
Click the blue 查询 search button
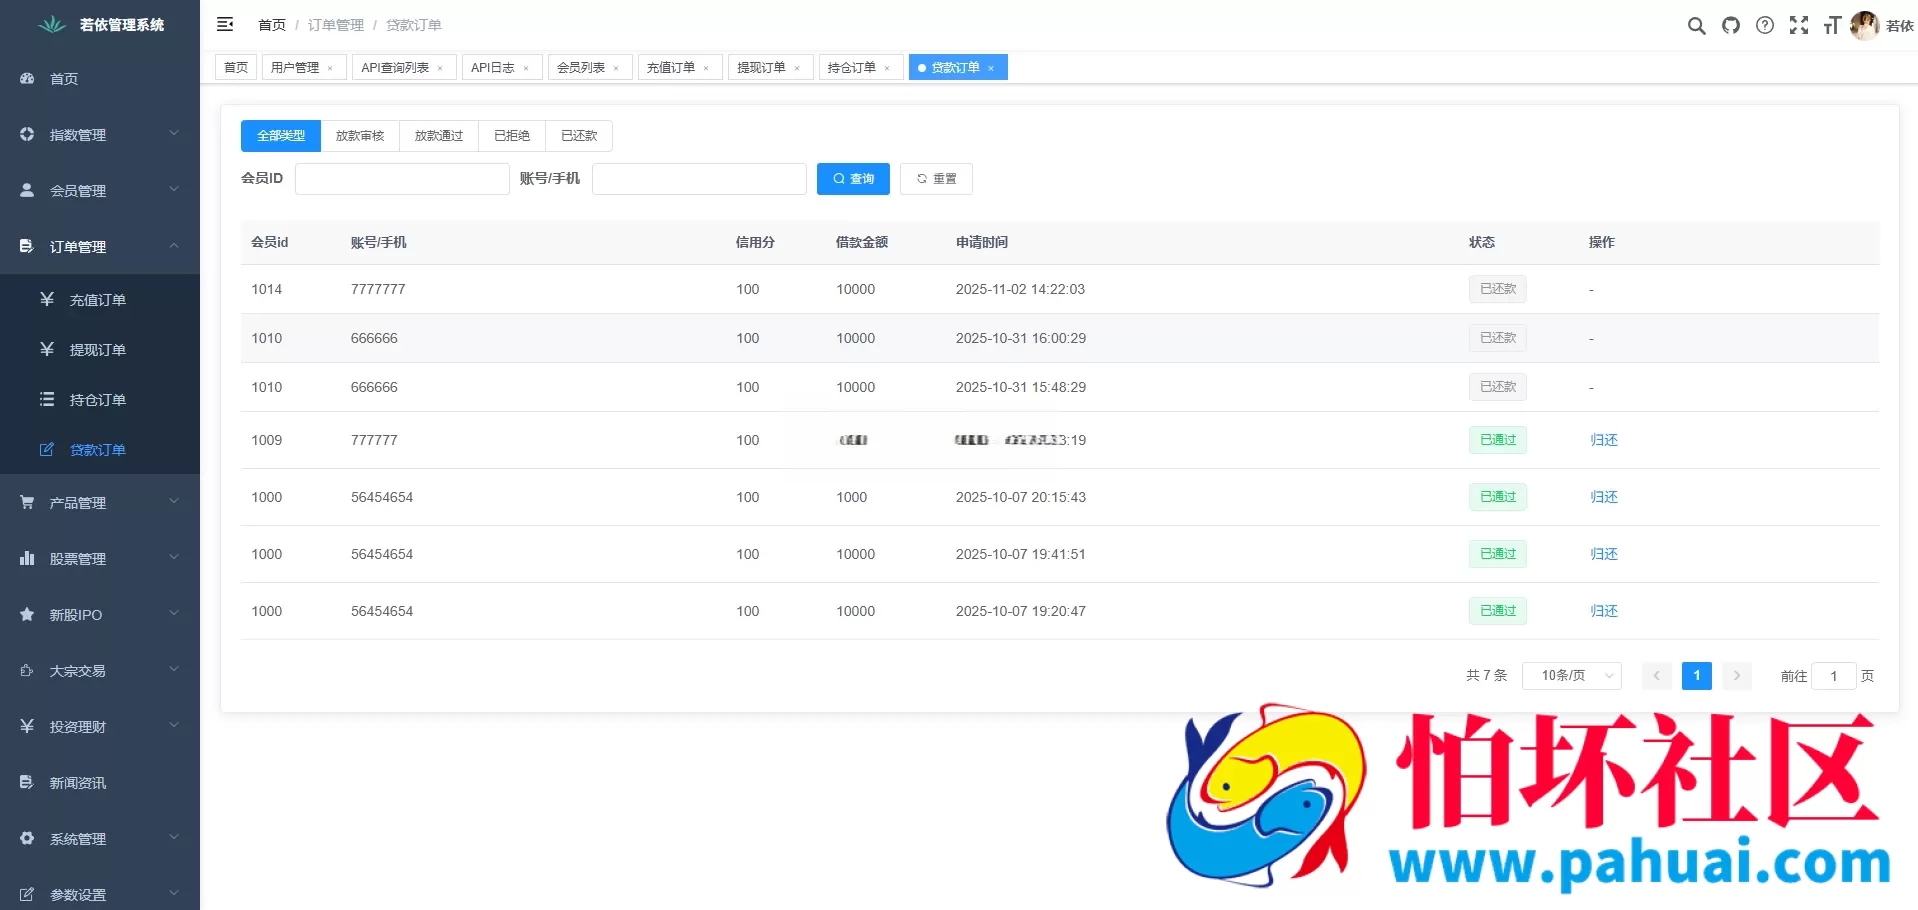853,179
